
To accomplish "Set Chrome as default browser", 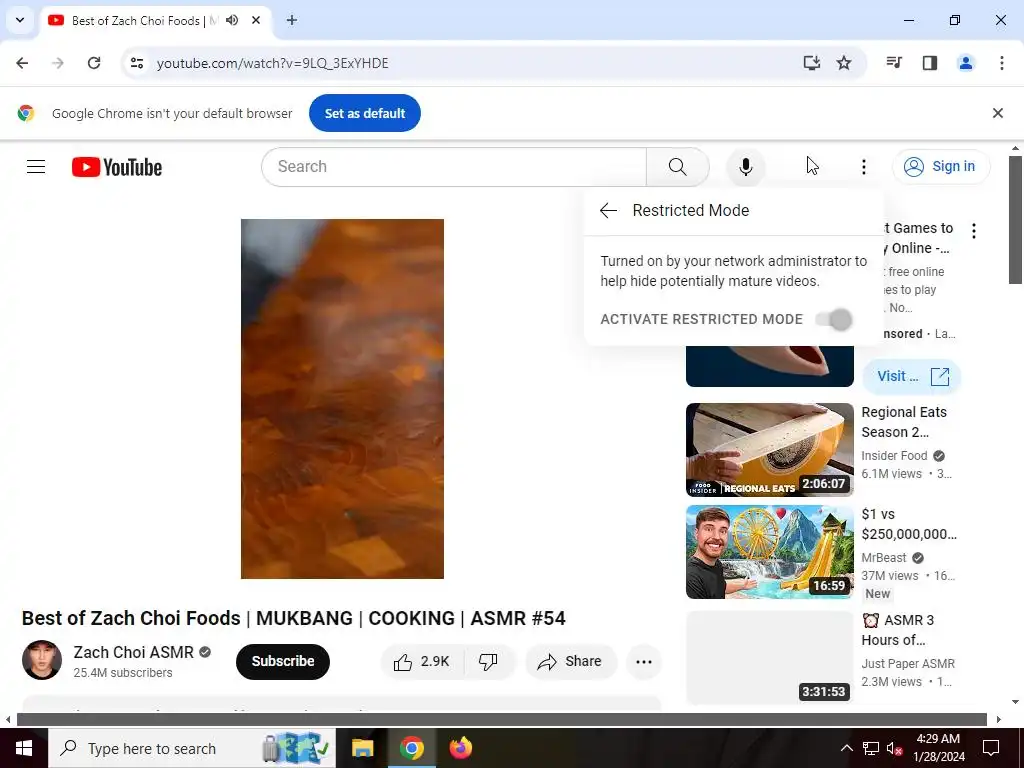I will tap(364, 113).
